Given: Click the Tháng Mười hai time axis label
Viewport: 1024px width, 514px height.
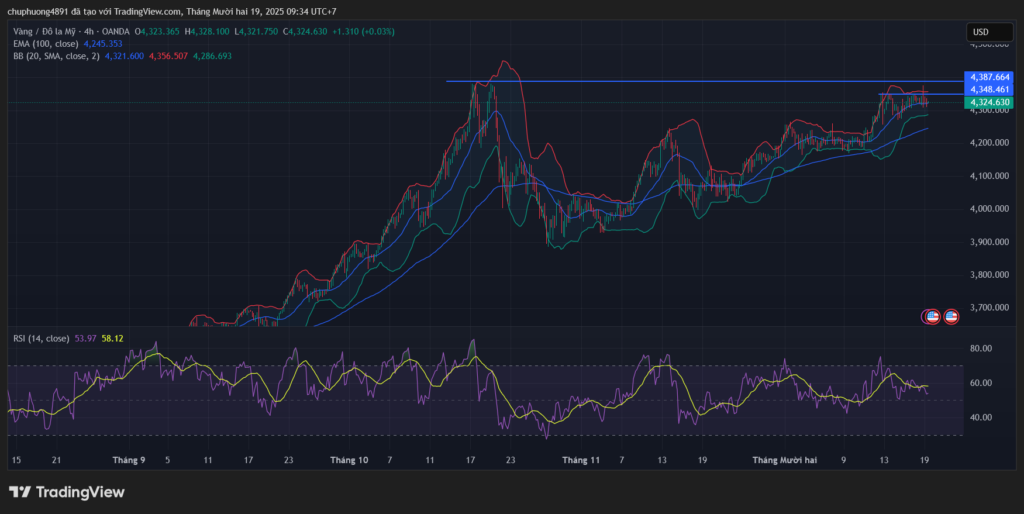Looking at the screenshot, I should coord(786,459).
